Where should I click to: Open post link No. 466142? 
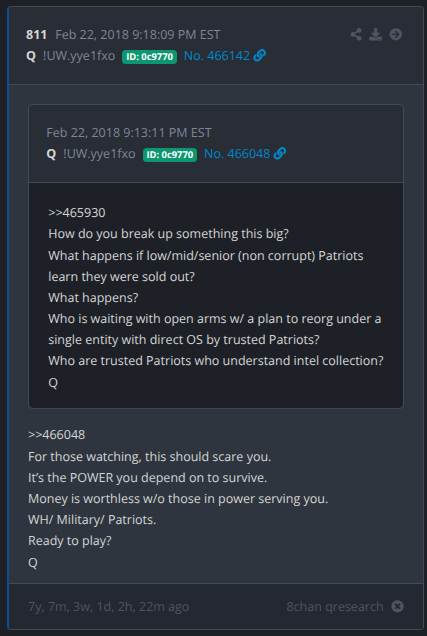217,56
